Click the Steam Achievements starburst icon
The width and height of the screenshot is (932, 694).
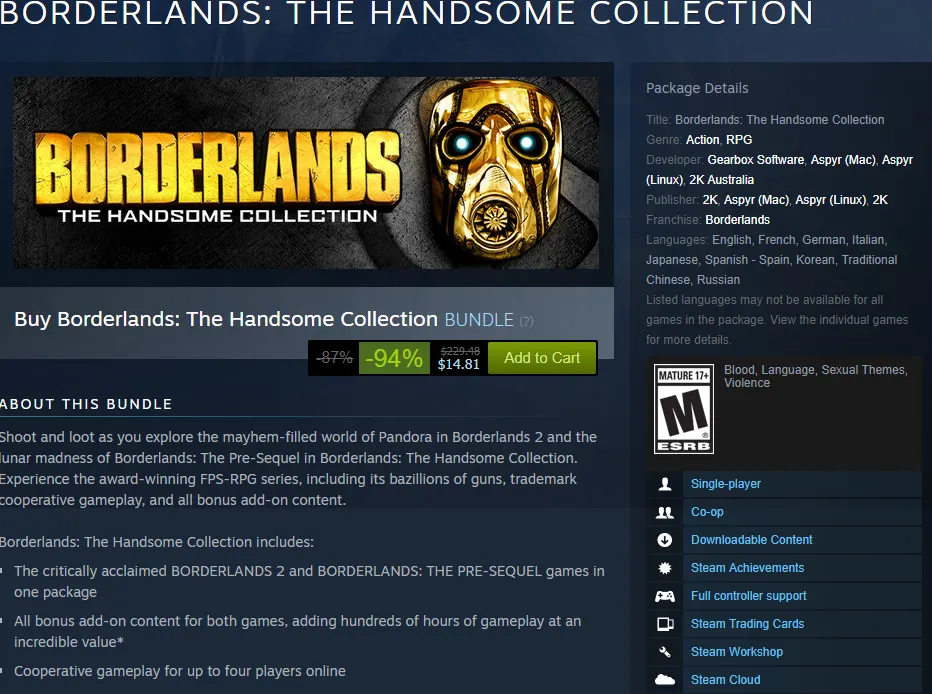[665, 567]
